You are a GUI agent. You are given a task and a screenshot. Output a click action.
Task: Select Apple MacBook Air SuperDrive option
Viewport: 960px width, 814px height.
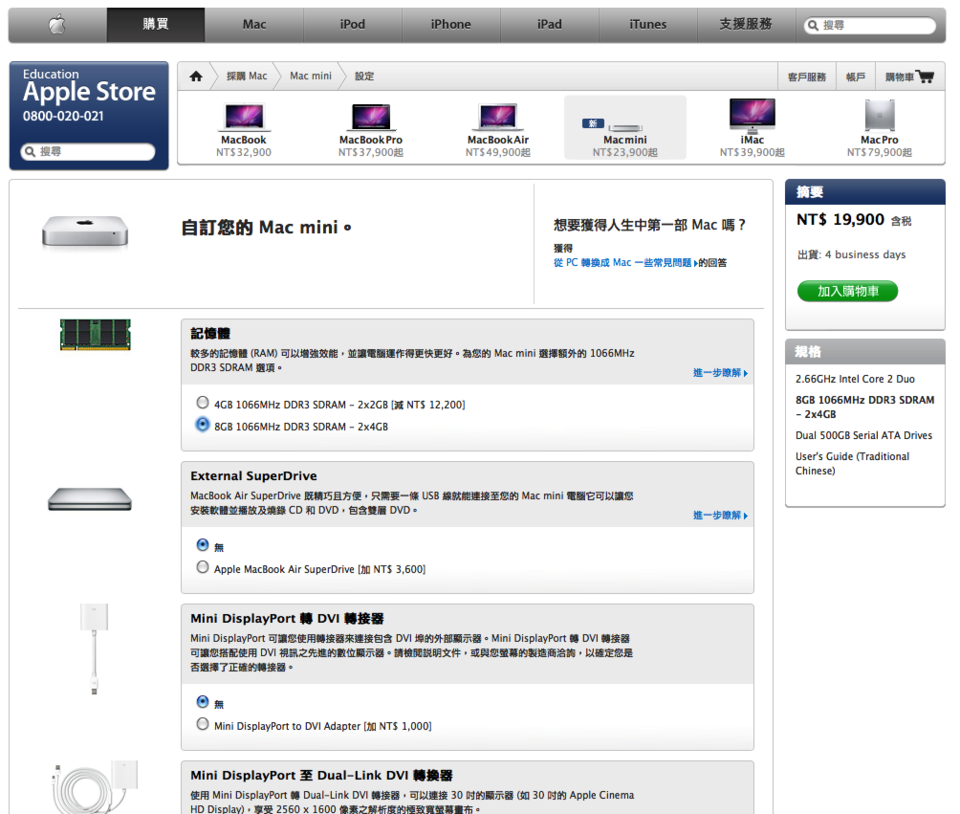pos(202,567)
